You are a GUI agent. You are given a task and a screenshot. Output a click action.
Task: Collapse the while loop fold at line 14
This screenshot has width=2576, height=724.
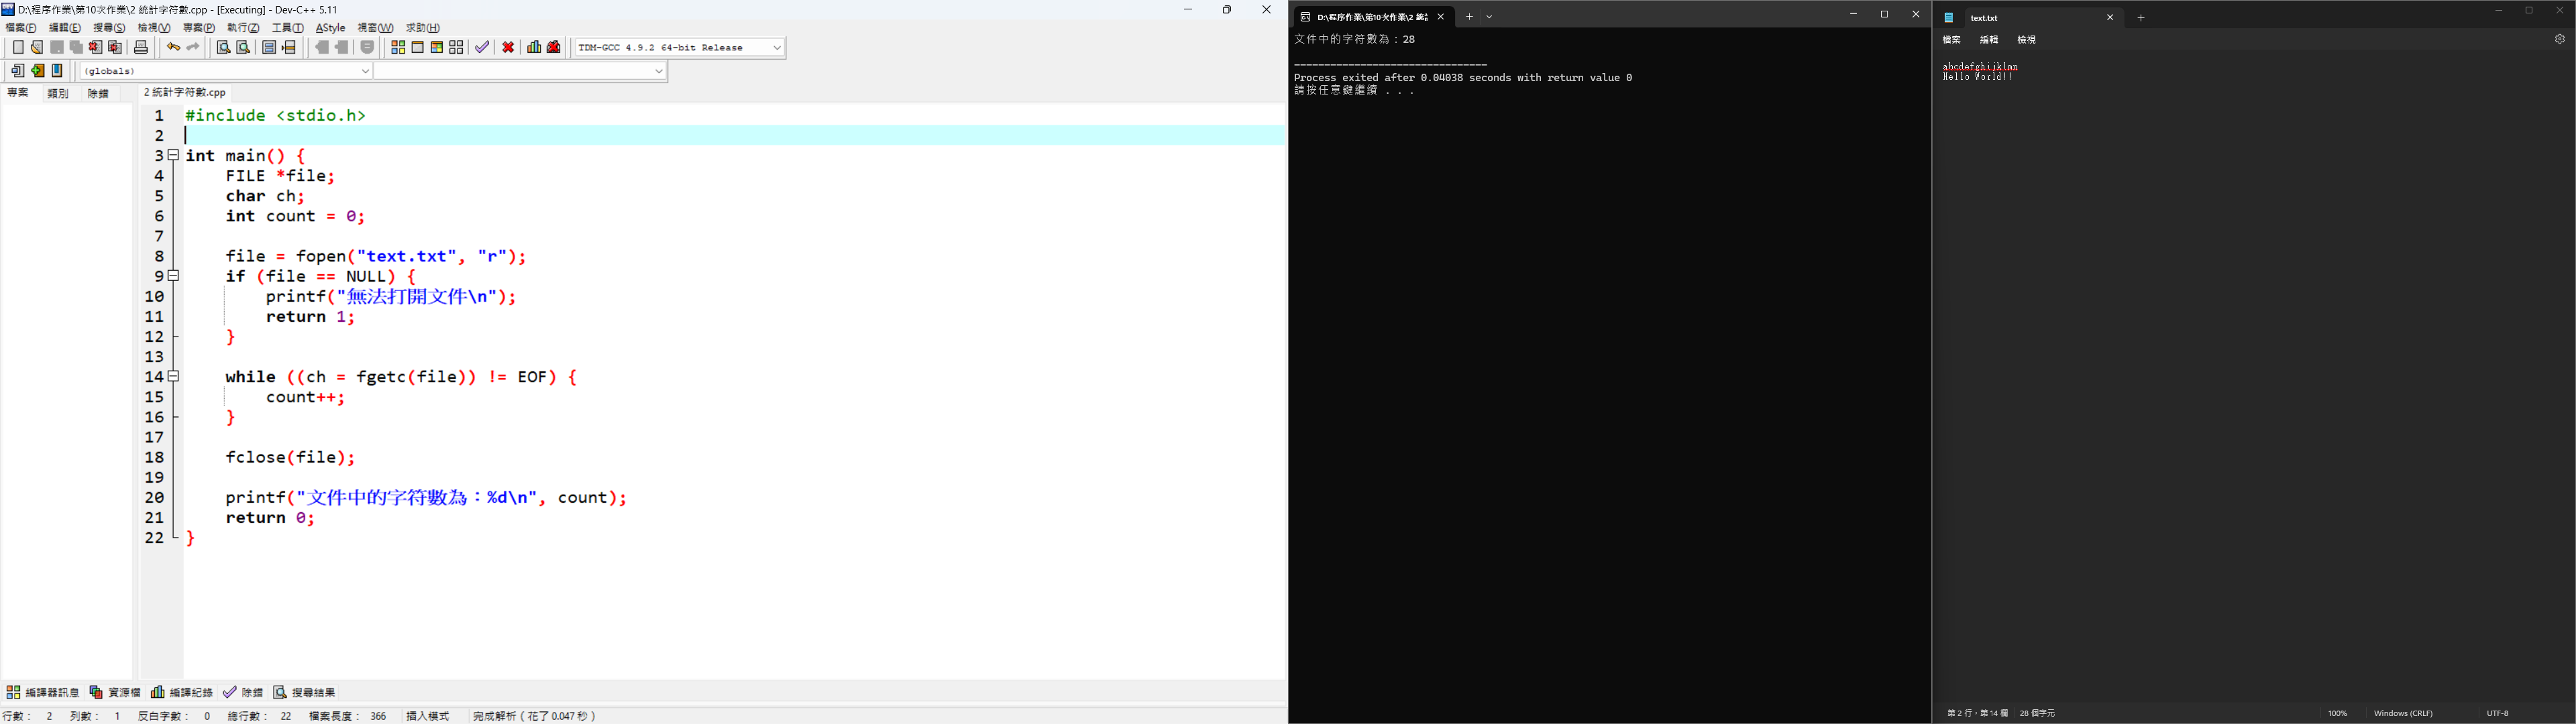pyautogui.click(x=174, y=377)
